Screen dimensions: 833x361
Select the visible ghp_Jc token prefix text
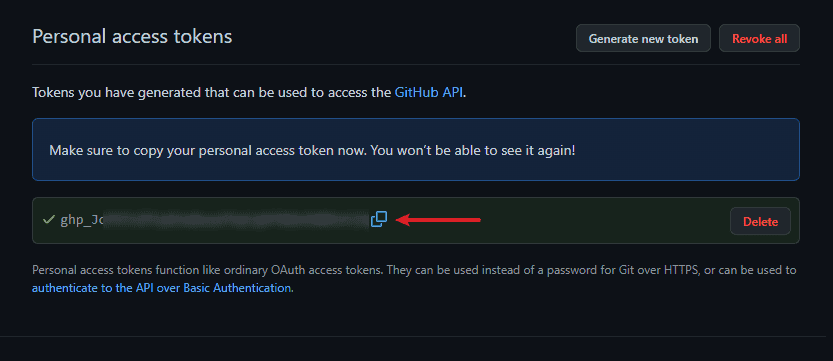[x=80, y=220]
